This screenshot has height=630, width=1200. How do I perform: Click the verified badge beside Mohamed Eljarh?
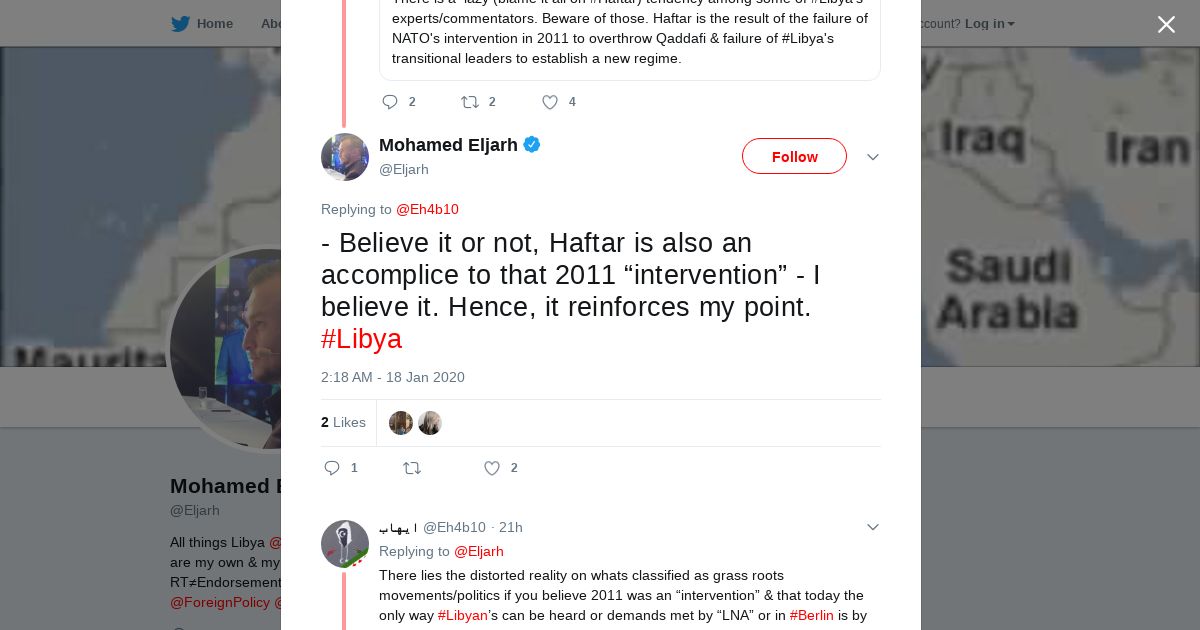(x=532, y=145)
